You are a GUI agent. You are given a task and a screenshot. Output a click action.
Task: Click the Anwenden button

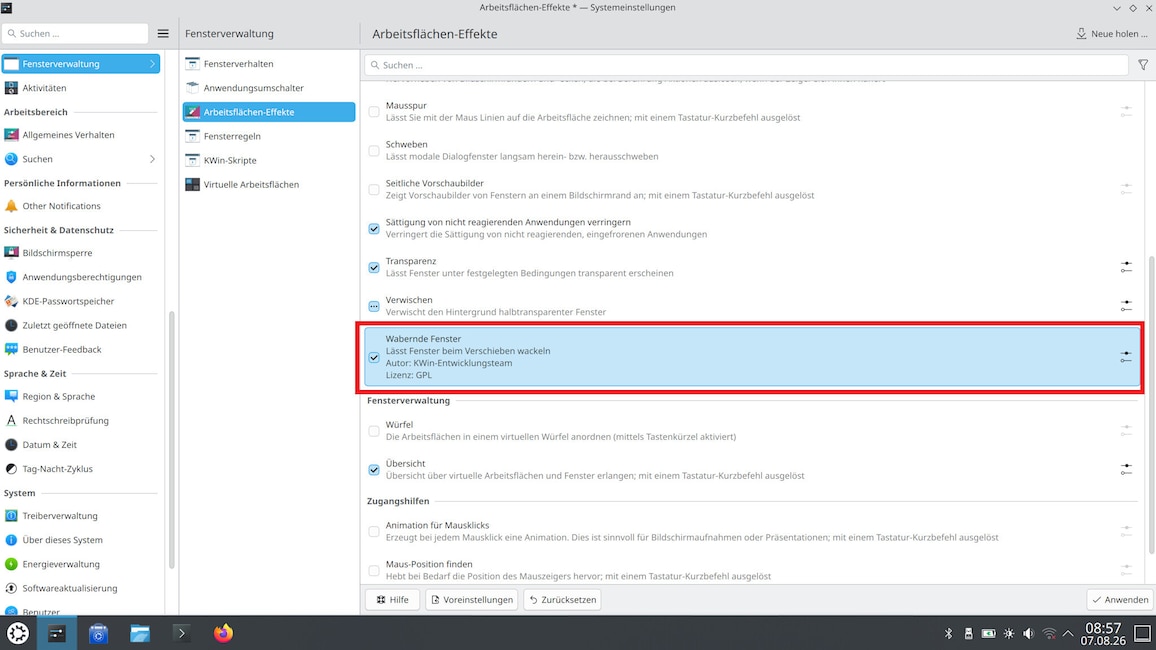pos(1120,600)
